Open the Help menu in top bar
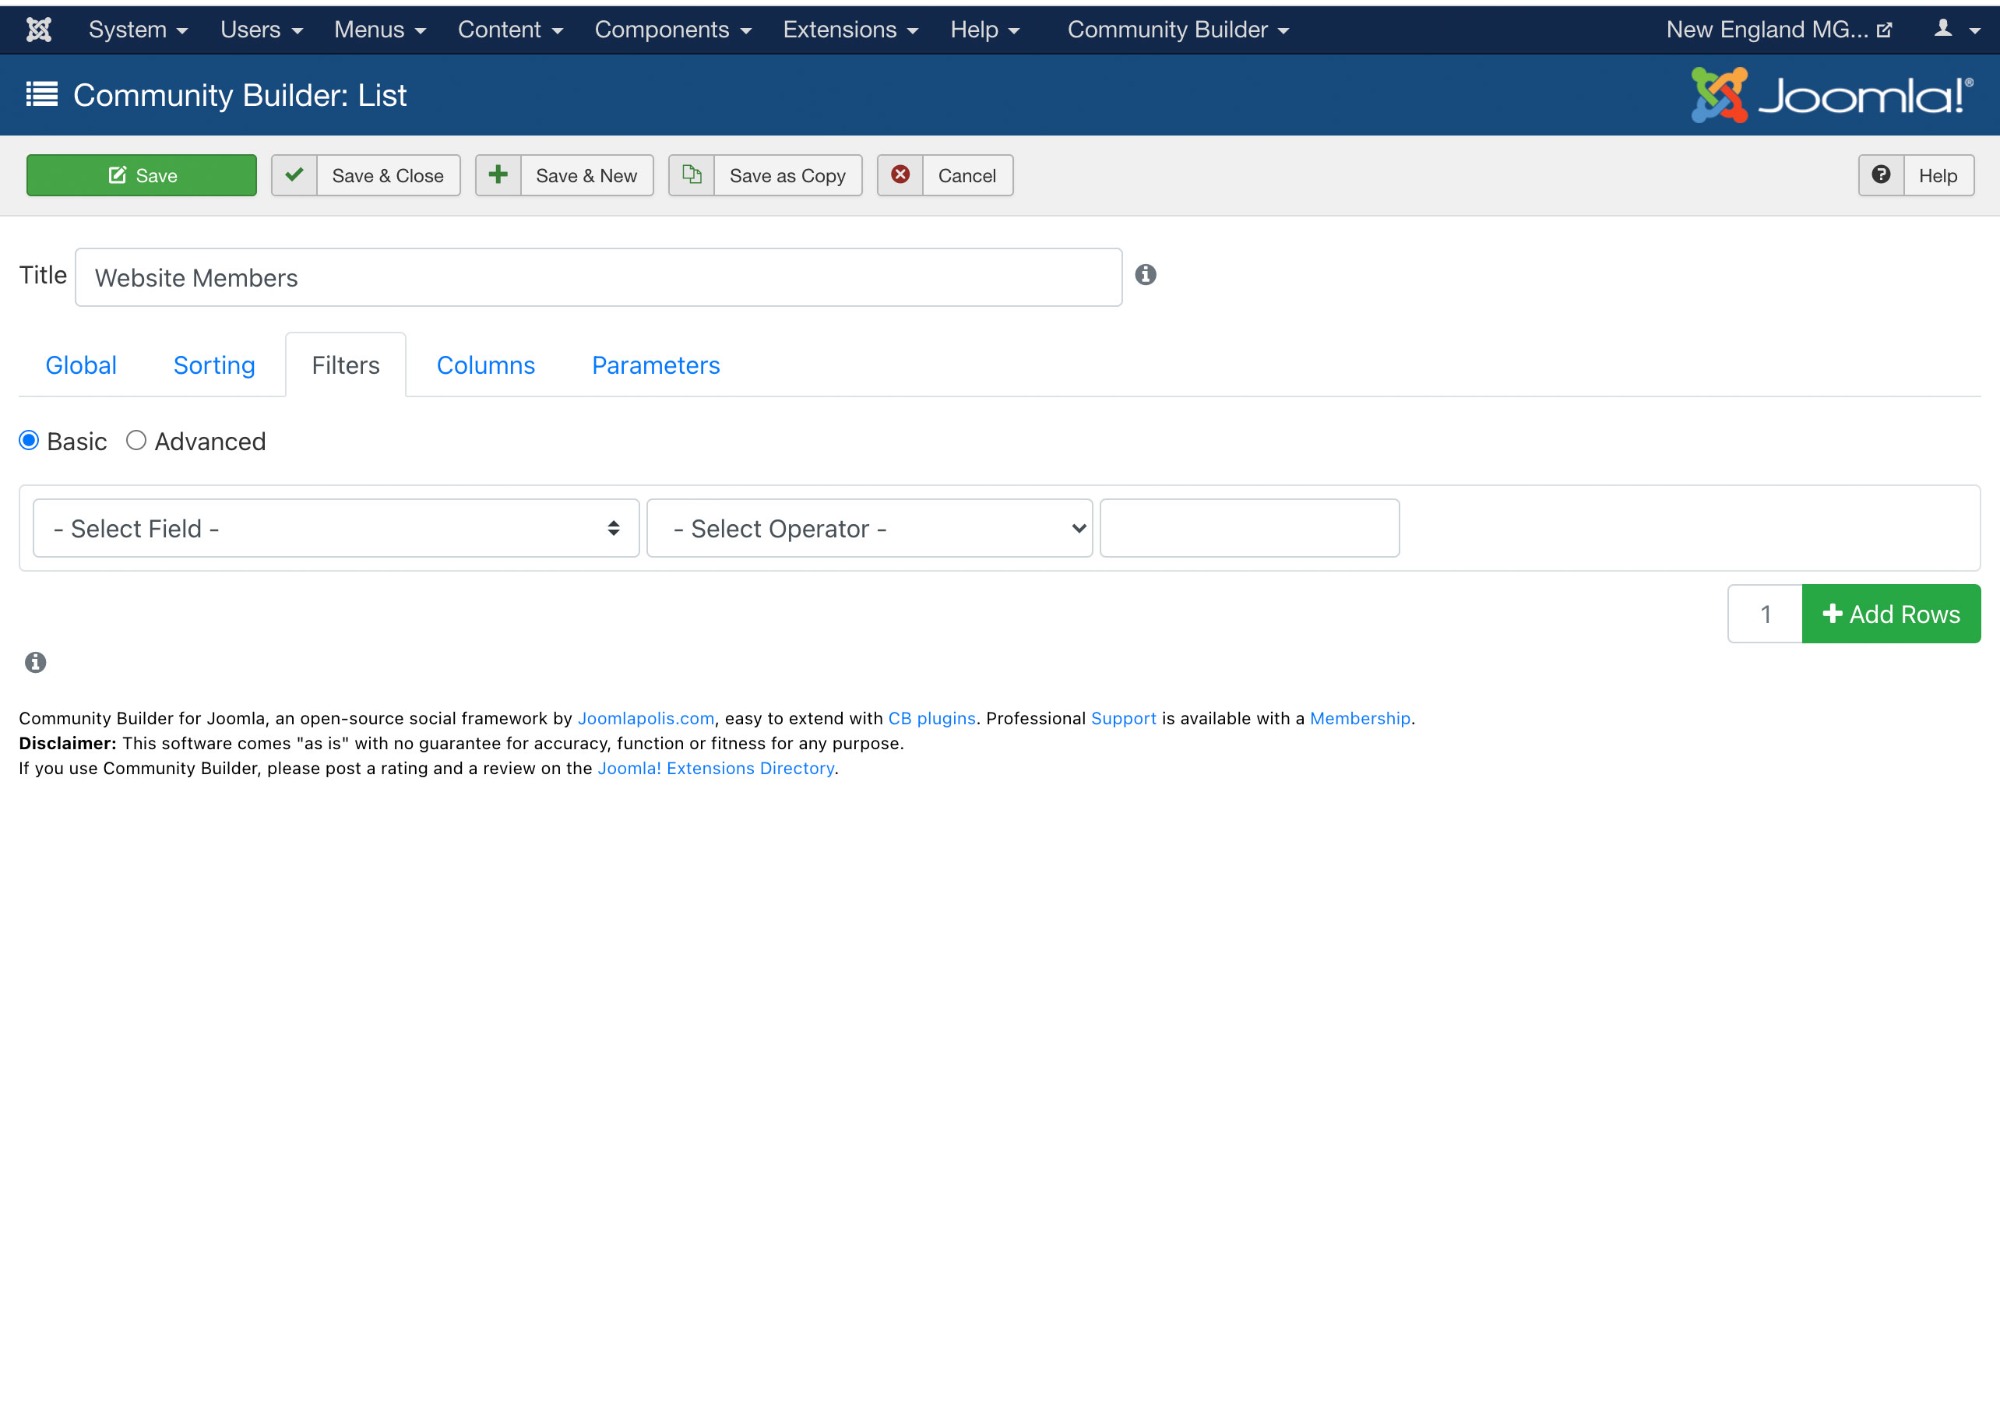Viewport: 2000px width, 1415px height. [x=985, y=30]
